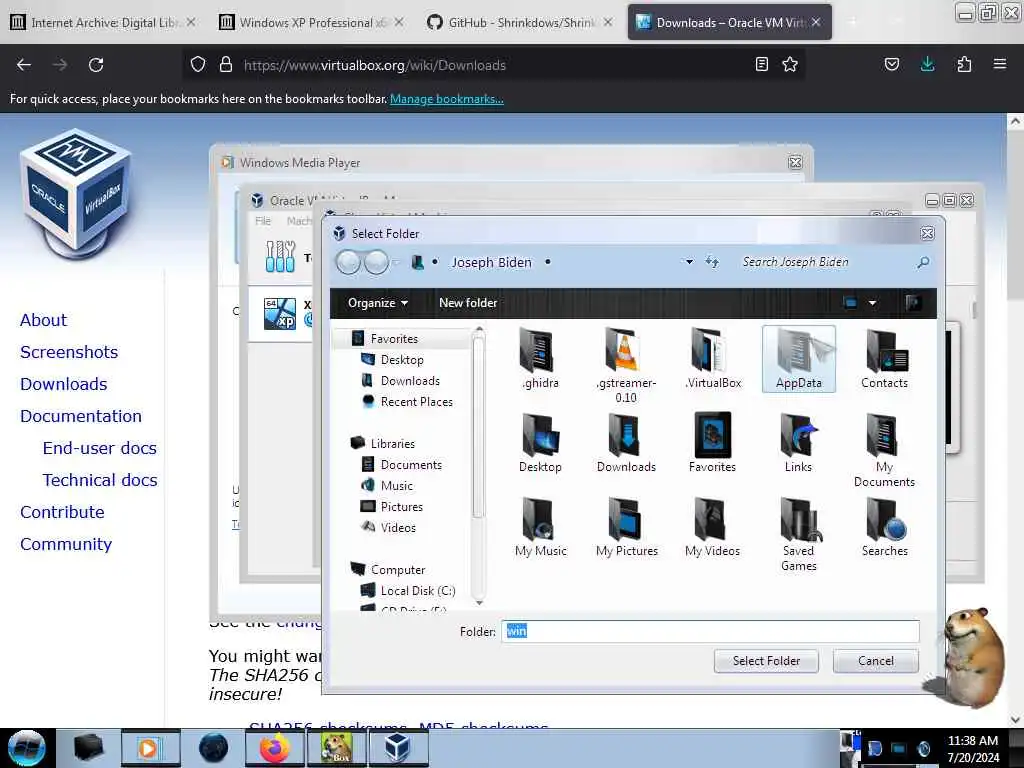Expand the address bar history dropdown
This screenshot has height=768, width=1024.
[x=689, y=263]
